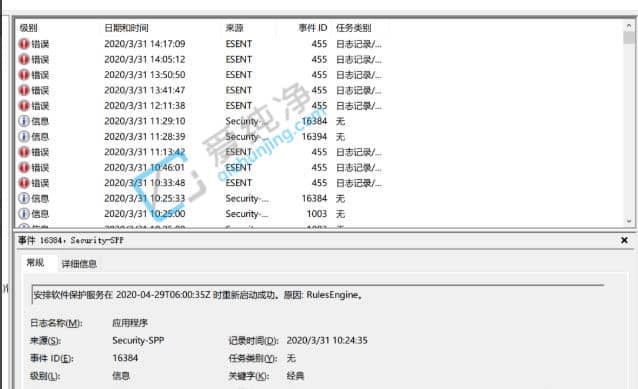Sort by the 级别 column header
The height and width of the screenshot is (389, 638).
tap(28, 28)
